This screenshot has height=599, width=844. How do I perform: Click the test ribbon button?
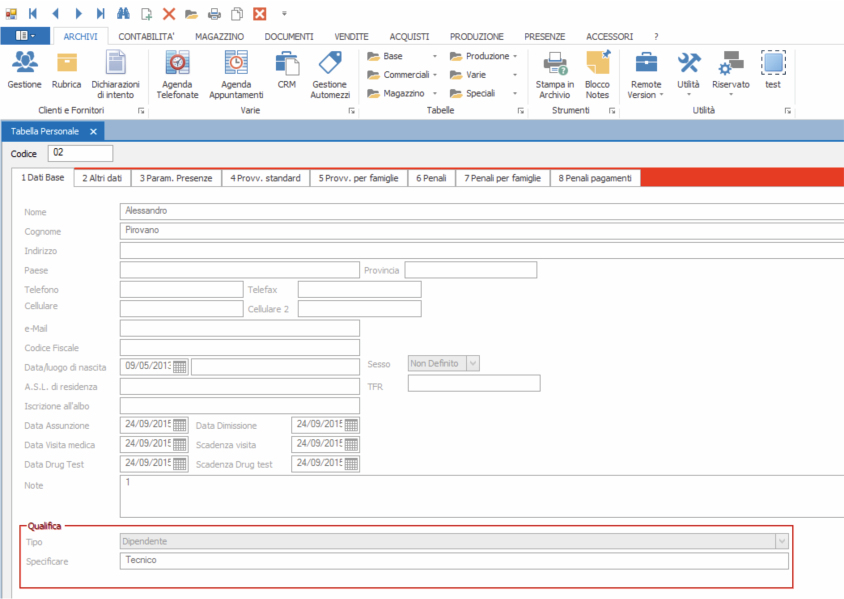coord(773,69)
